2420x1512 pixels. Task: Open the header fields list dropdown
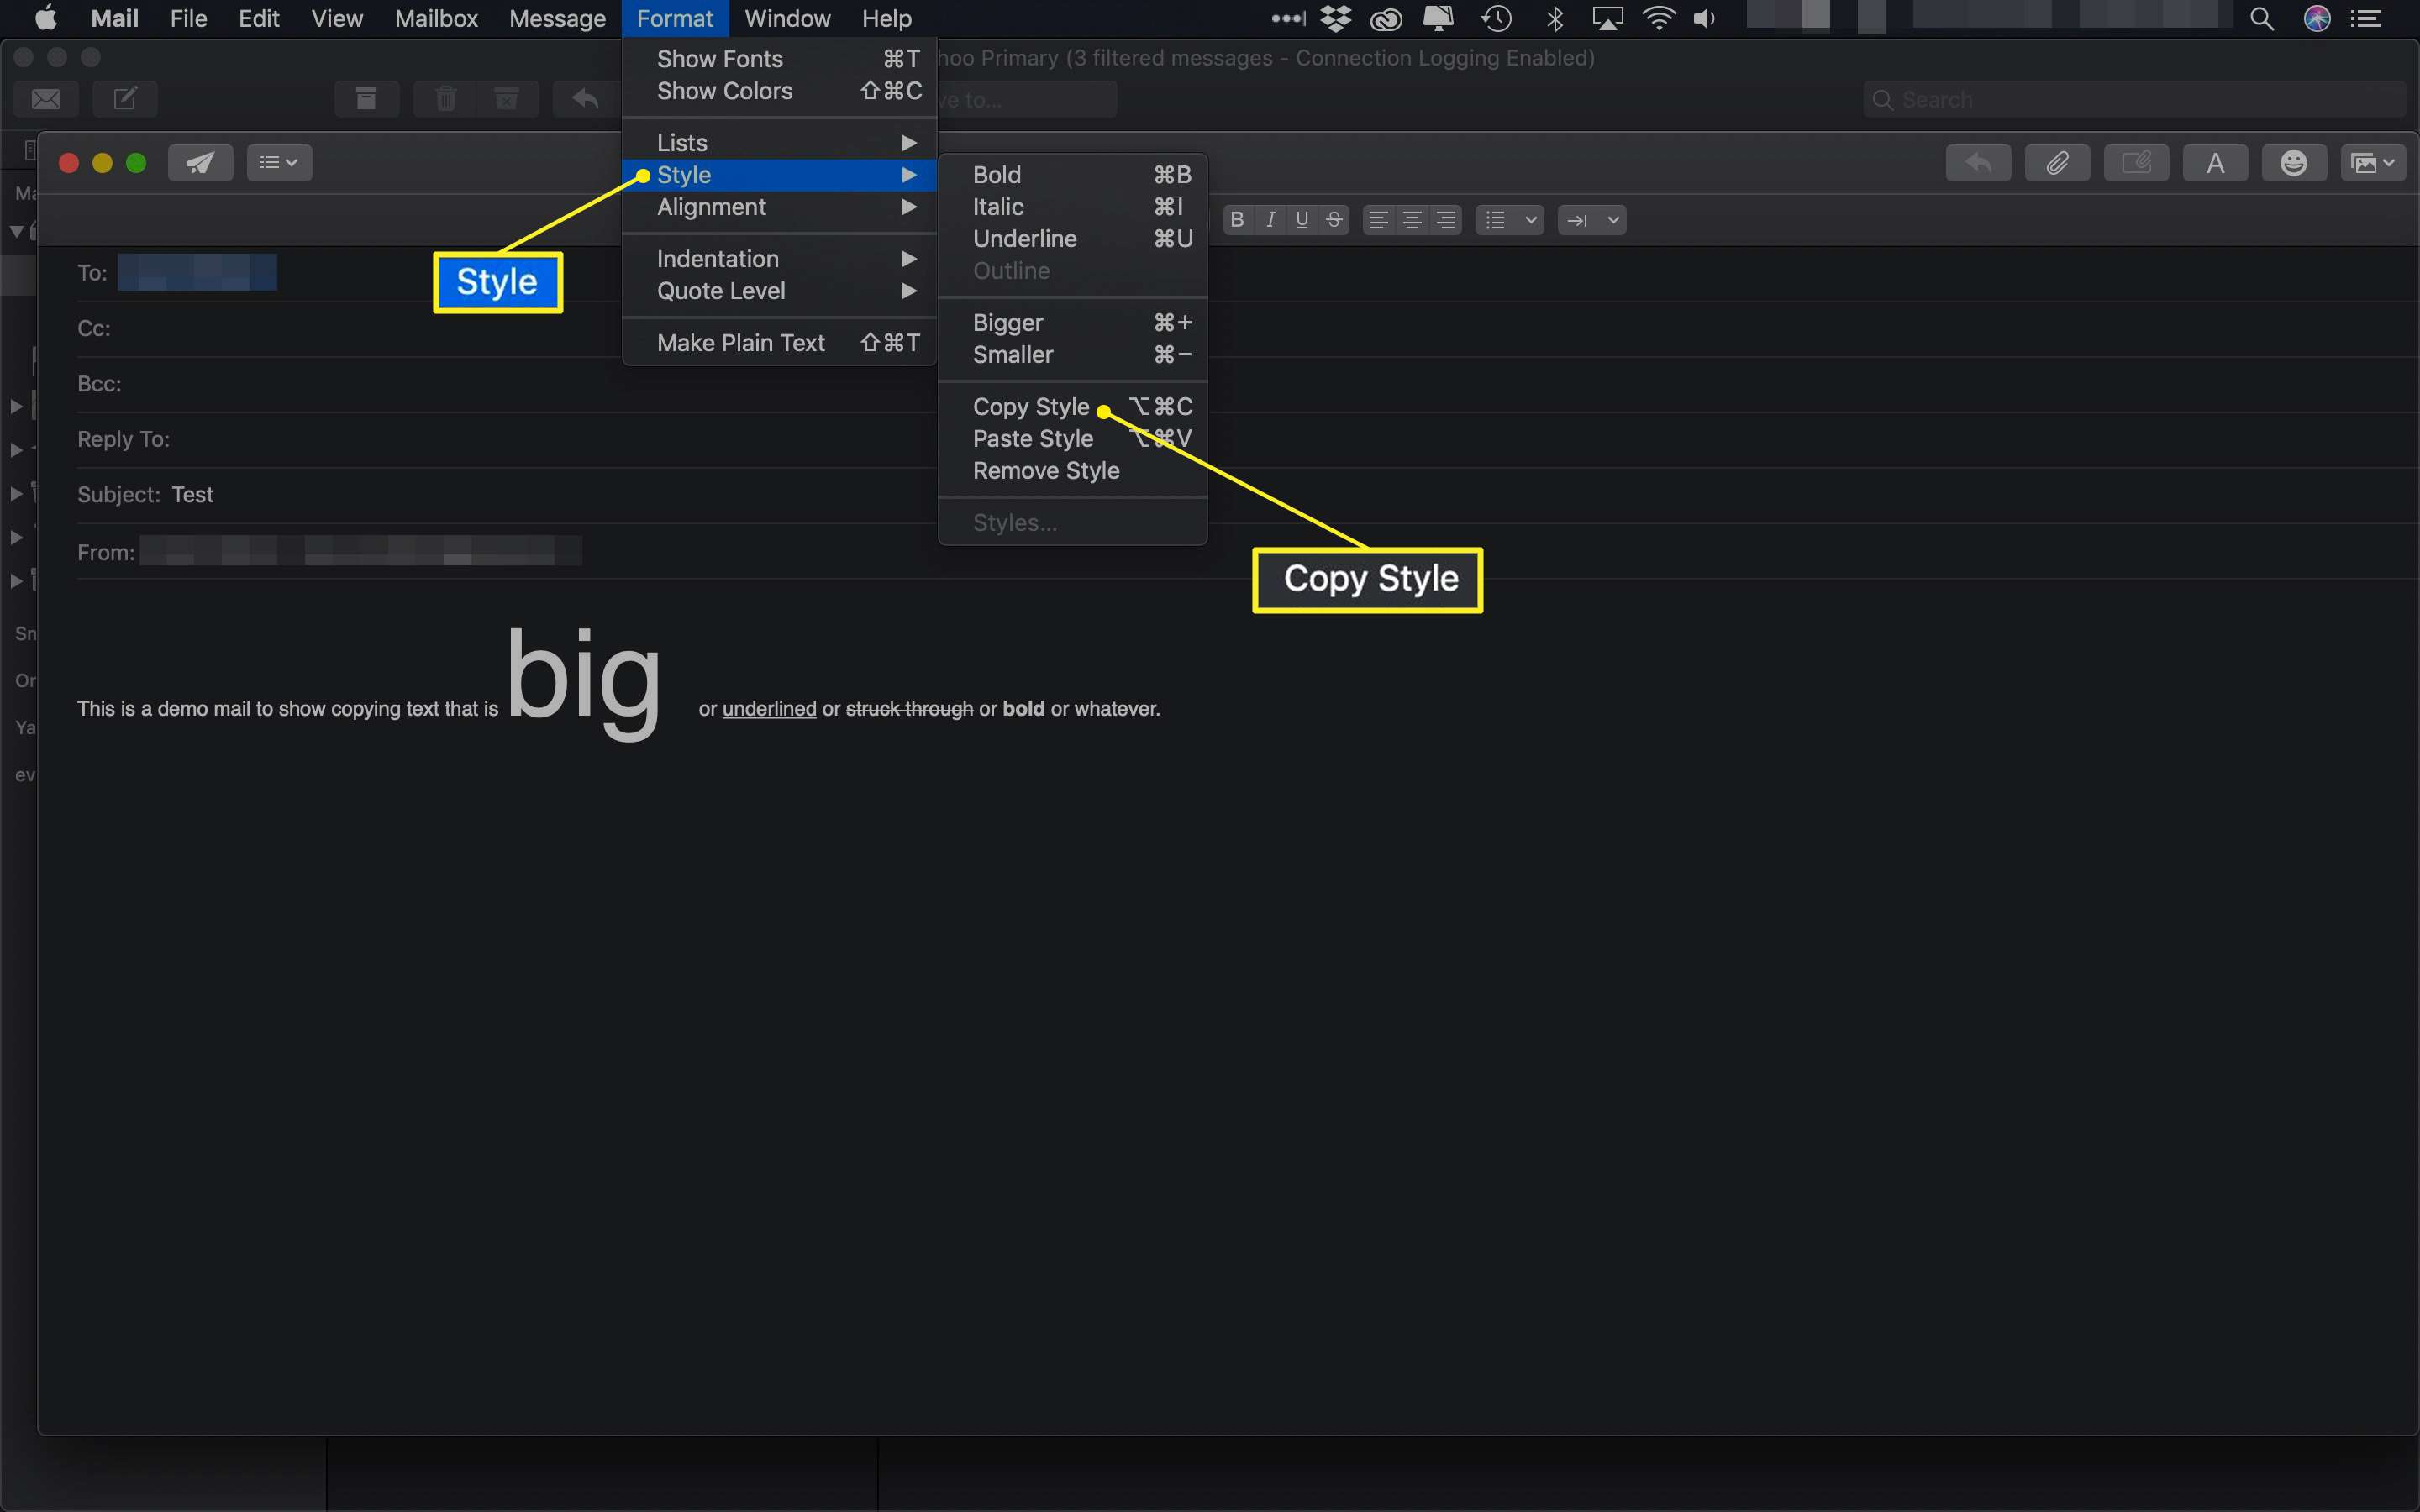coord(279,163)
